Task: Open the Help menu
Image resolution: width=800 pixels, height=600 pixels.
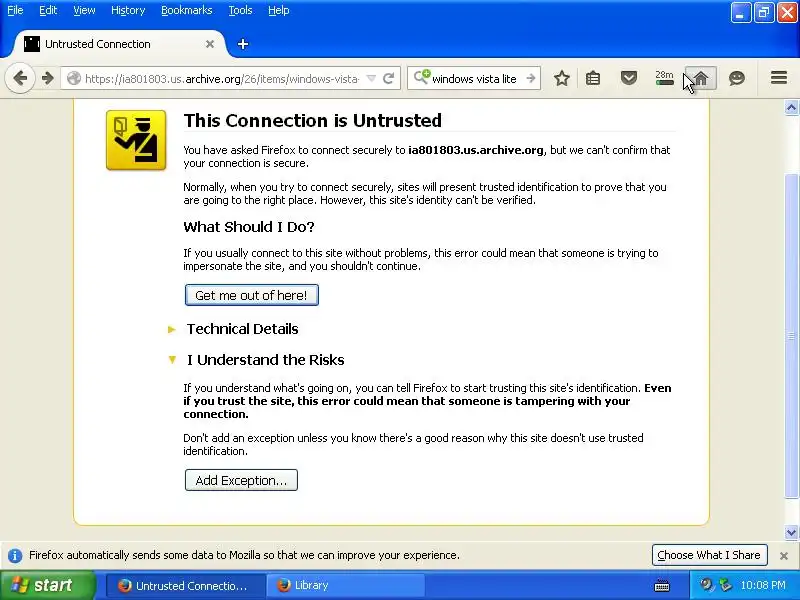Action: point(279,10)
